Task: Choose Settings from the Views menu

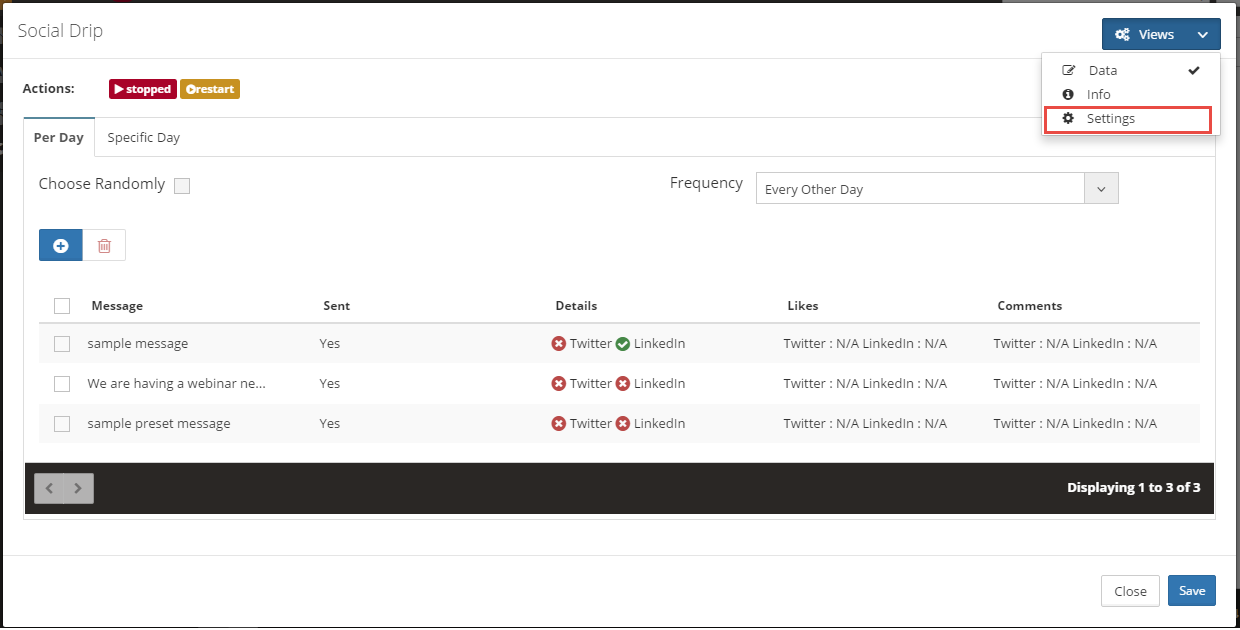Action: (x=1110, y=119)
